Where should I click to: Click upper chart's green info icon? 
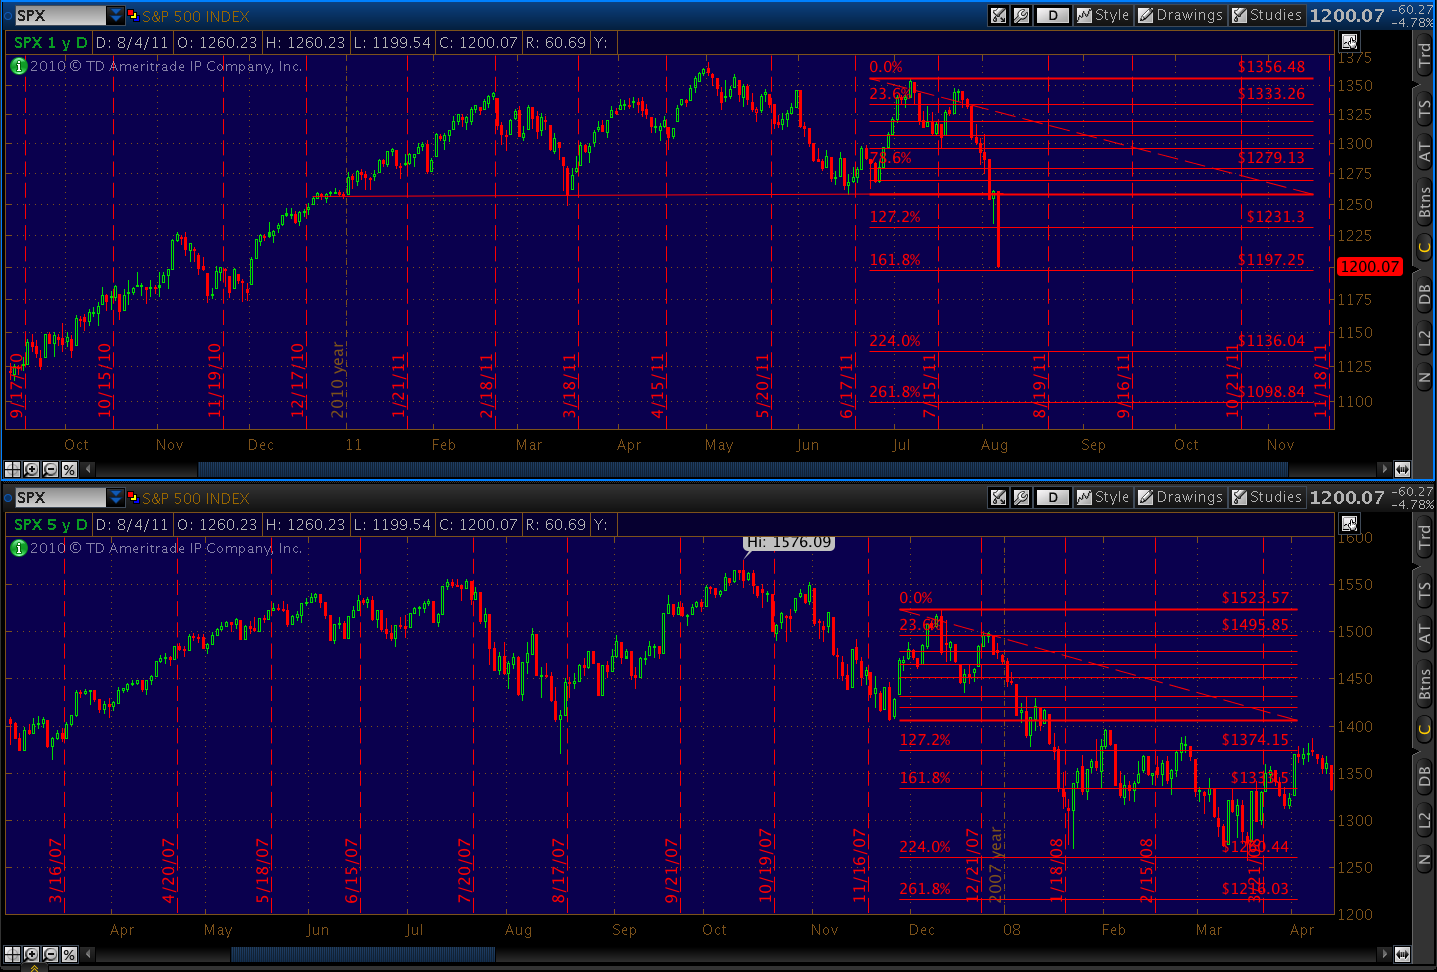click(18, 66)
